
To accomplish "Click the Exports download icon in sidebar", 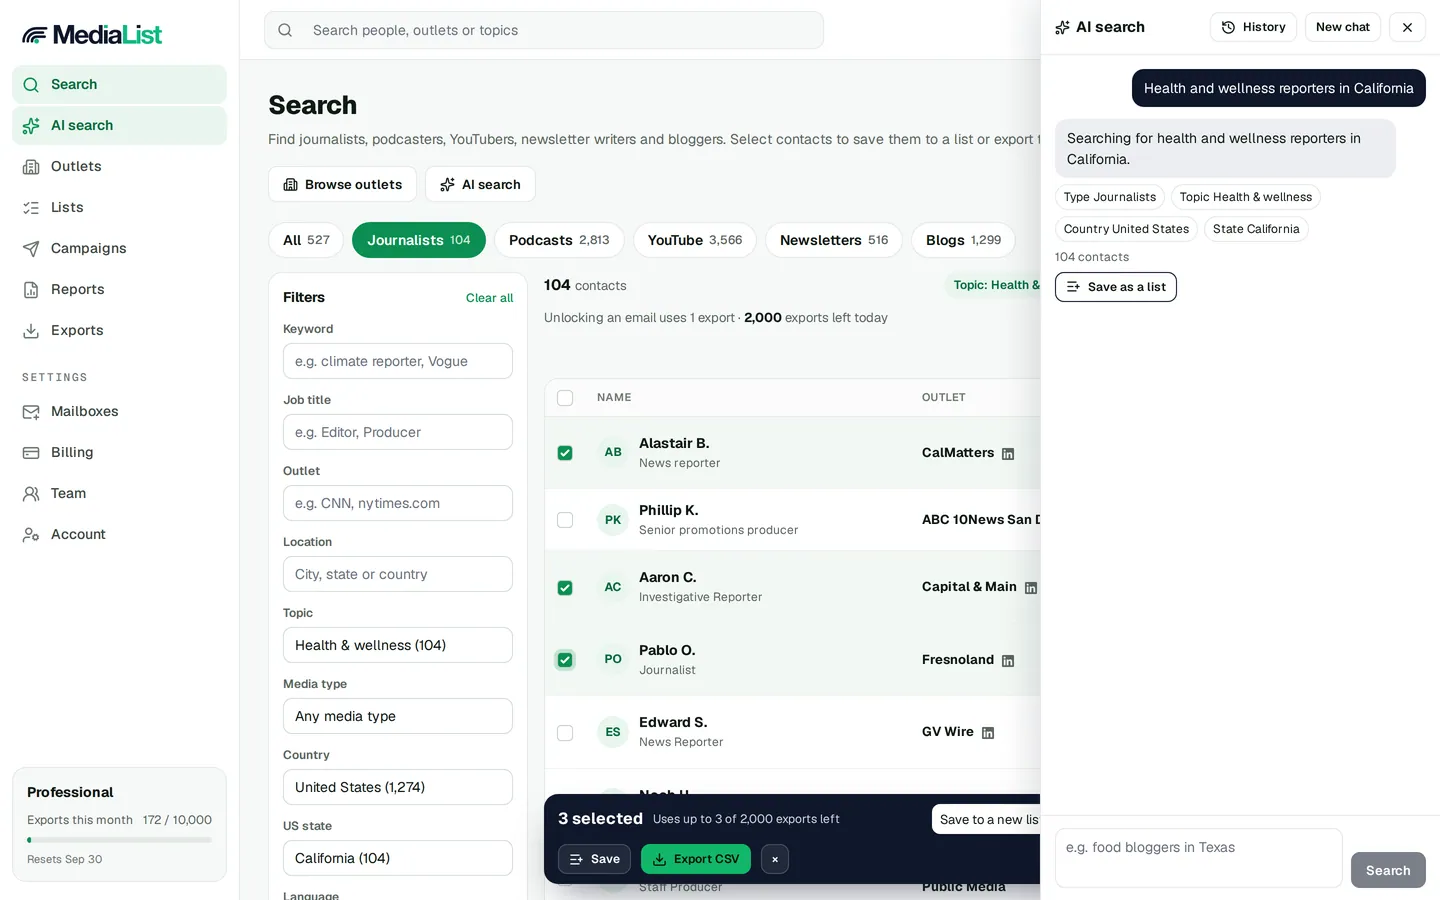I will coord(31,330).
